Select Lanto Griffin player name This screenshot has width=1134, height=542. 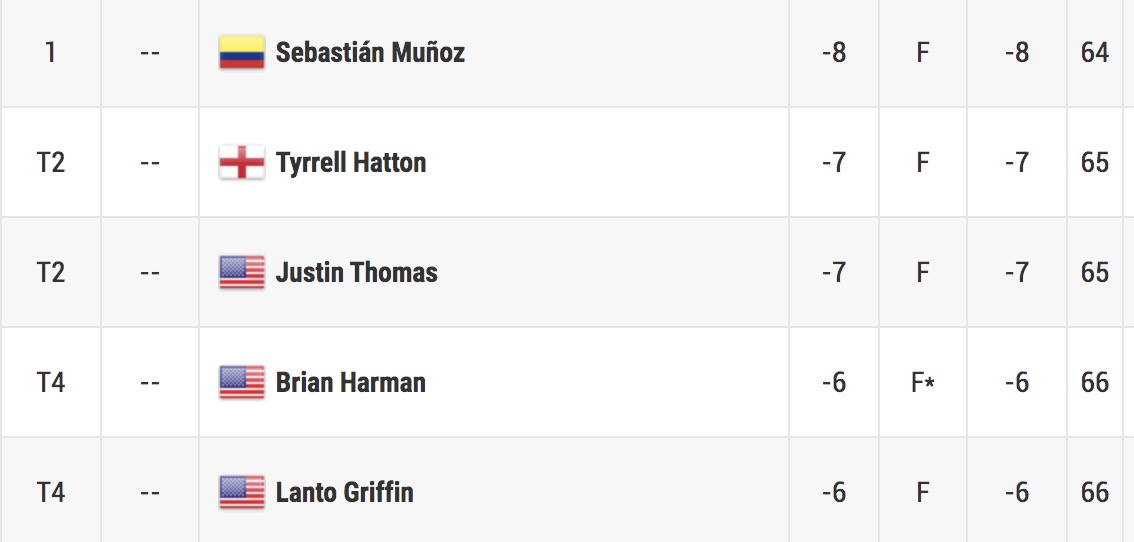(x=345, y=492)
